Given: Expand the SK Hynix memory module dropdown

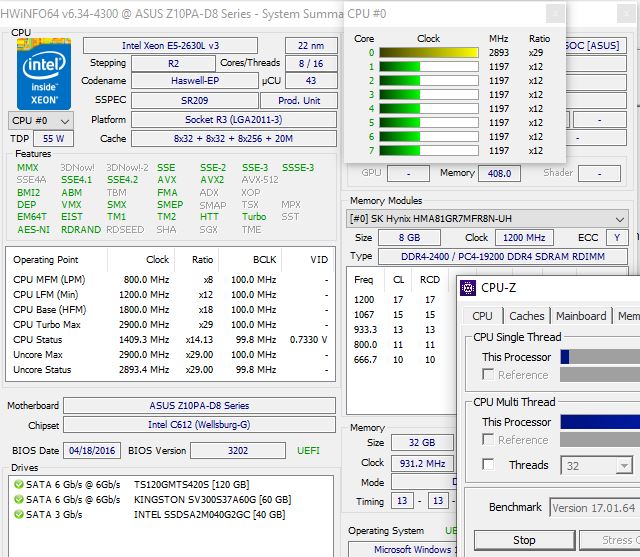Looking at the screenshot, I should click(487, 219).
